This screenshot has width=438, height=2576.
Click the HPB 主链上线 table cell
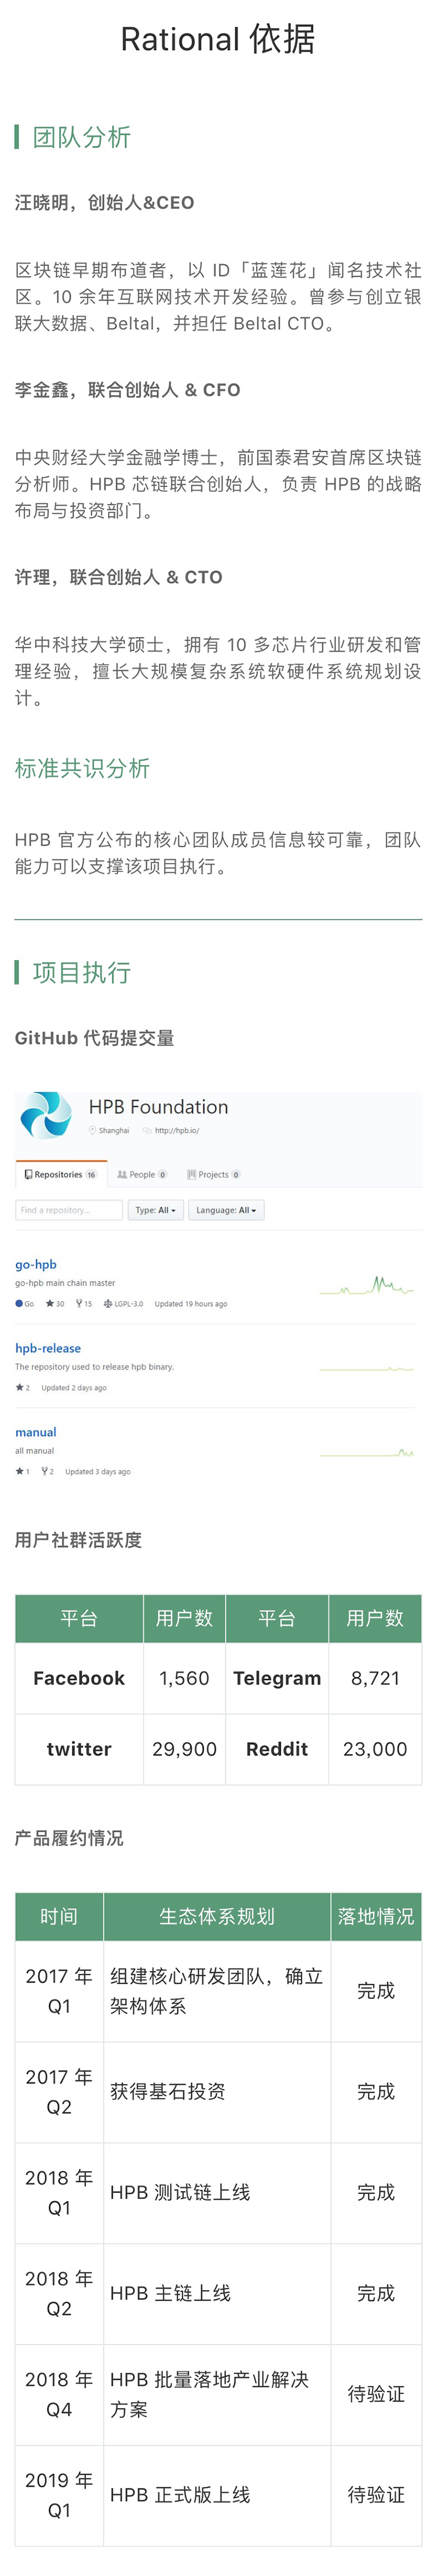(217, 2294)
